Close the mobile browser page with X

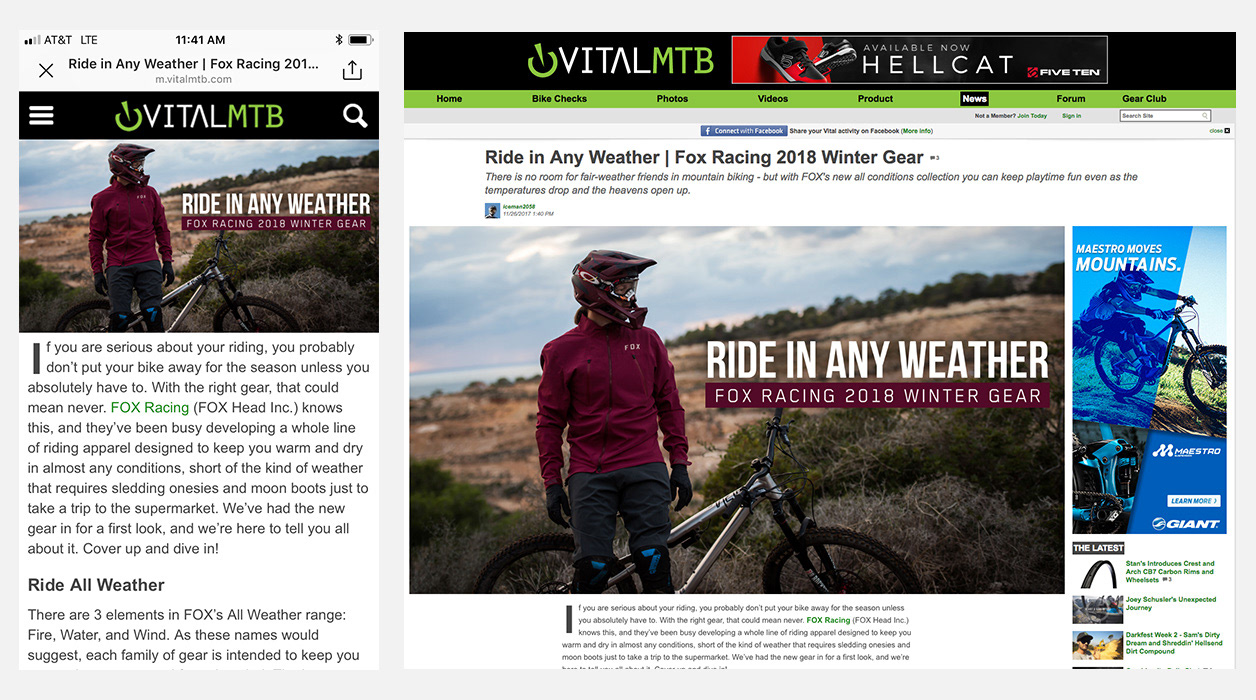coord(46,70)
